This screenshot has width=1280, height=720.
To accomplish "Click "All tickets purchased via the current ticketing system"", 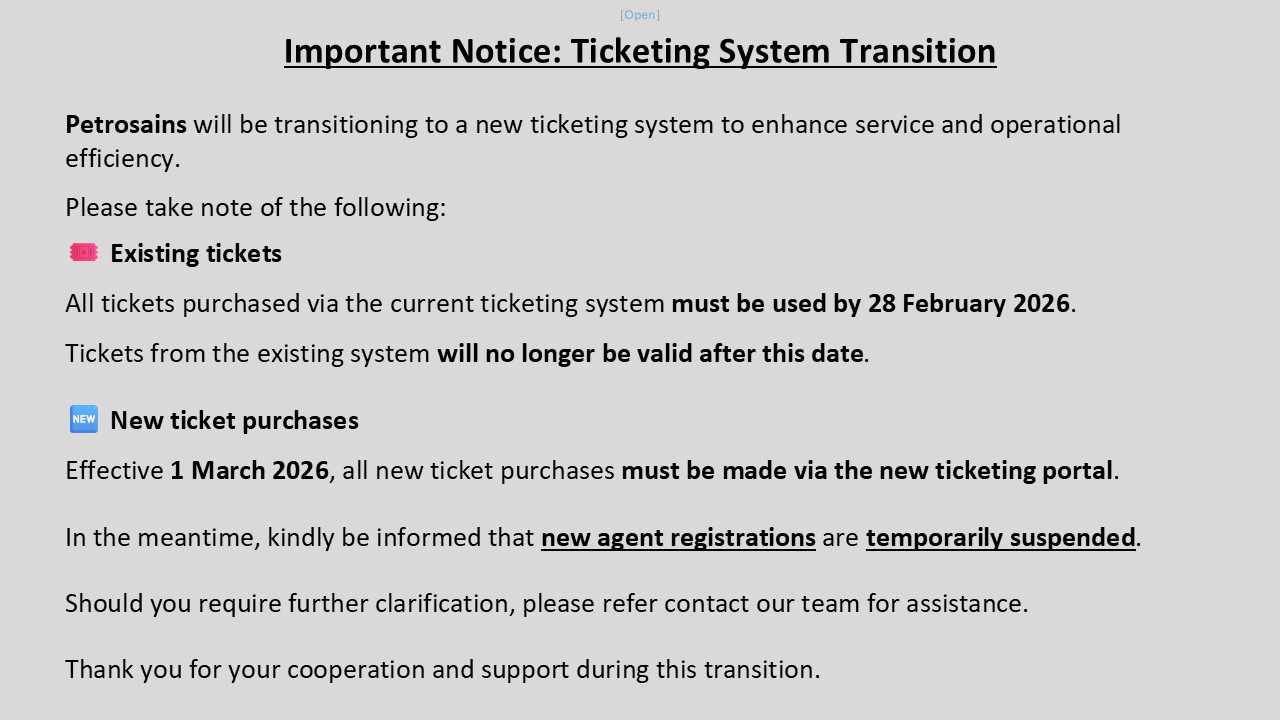I will 365,303.
